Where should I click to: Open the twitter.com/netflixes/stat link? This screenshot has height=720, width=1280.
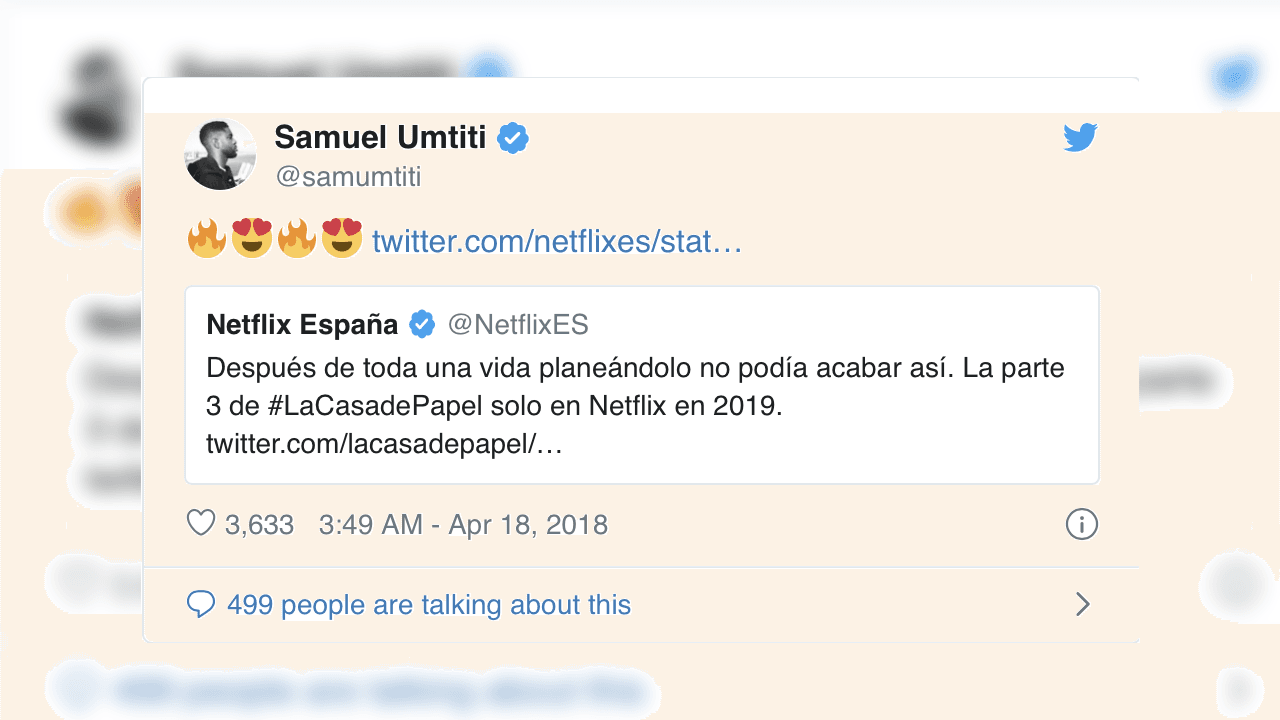point(555,241)
